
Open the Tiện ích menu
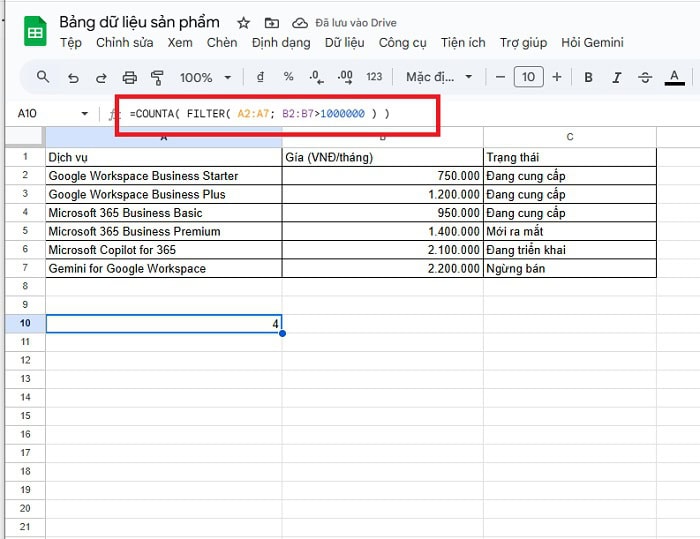pyautogui.click(x=463, y=42)
